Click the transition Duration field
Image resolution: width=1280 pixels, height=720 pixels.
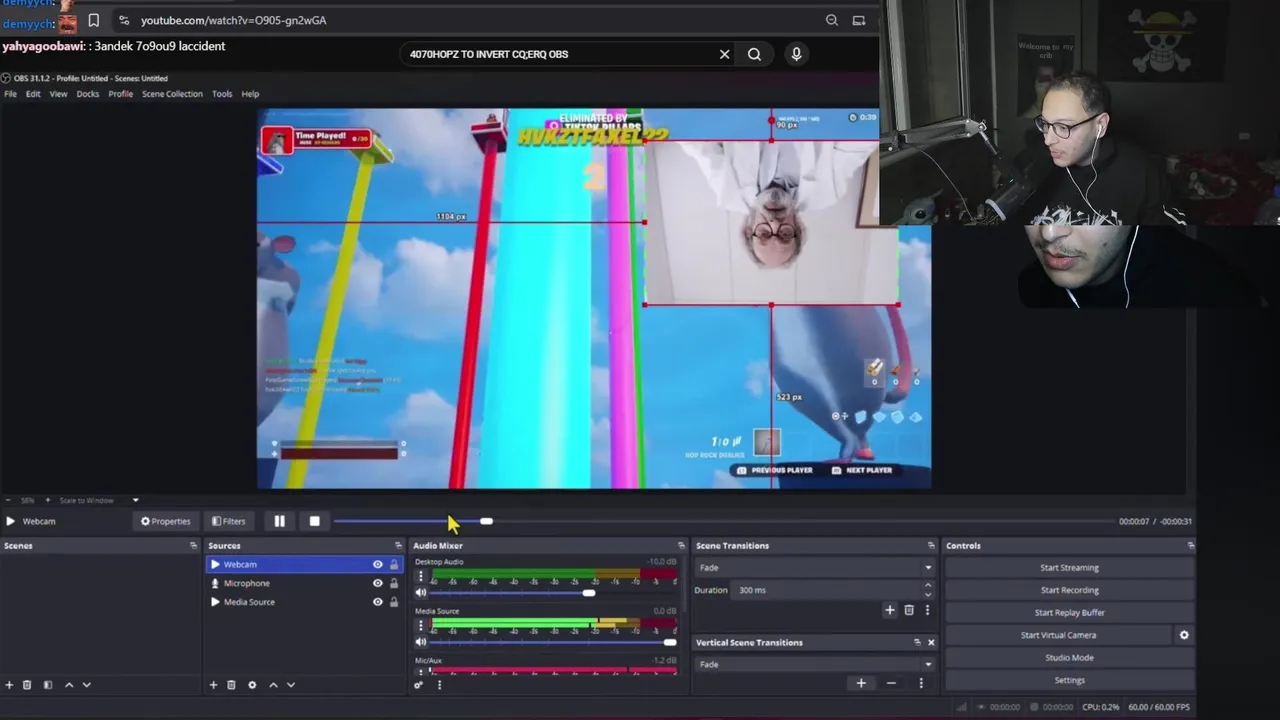click(827, 590)
